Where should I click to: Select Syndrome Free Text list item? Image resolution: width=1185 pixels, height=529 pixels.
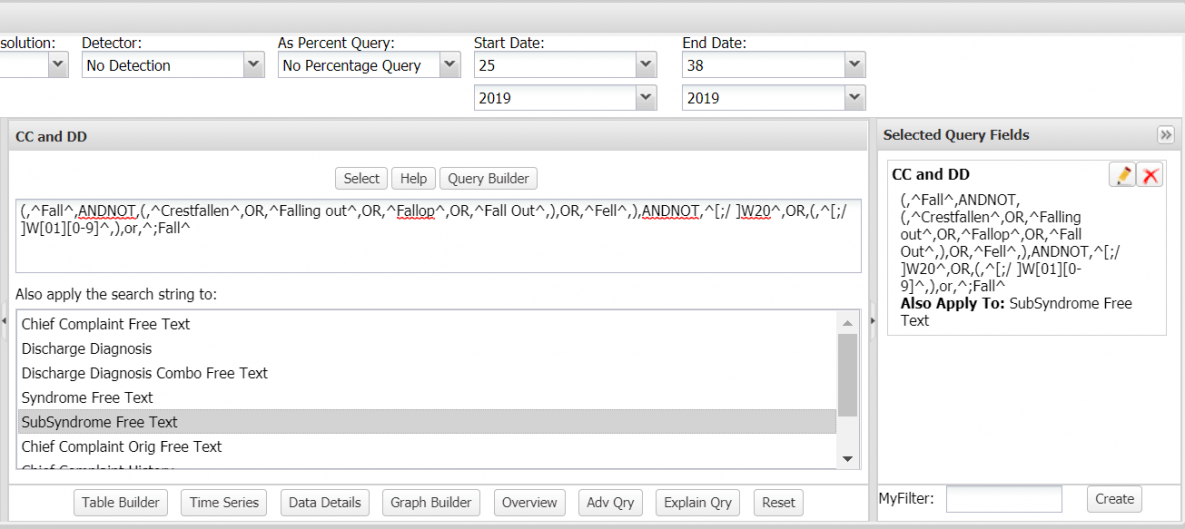(88, 398)
